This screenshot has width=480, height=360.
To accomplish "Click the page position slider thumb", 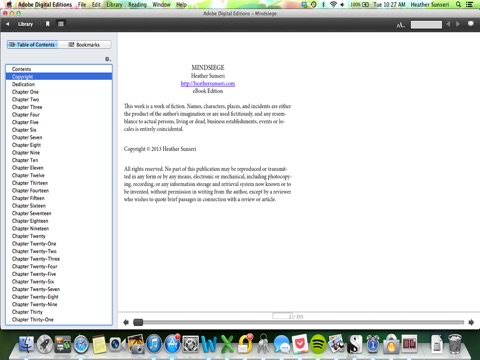I will (138, 322).
